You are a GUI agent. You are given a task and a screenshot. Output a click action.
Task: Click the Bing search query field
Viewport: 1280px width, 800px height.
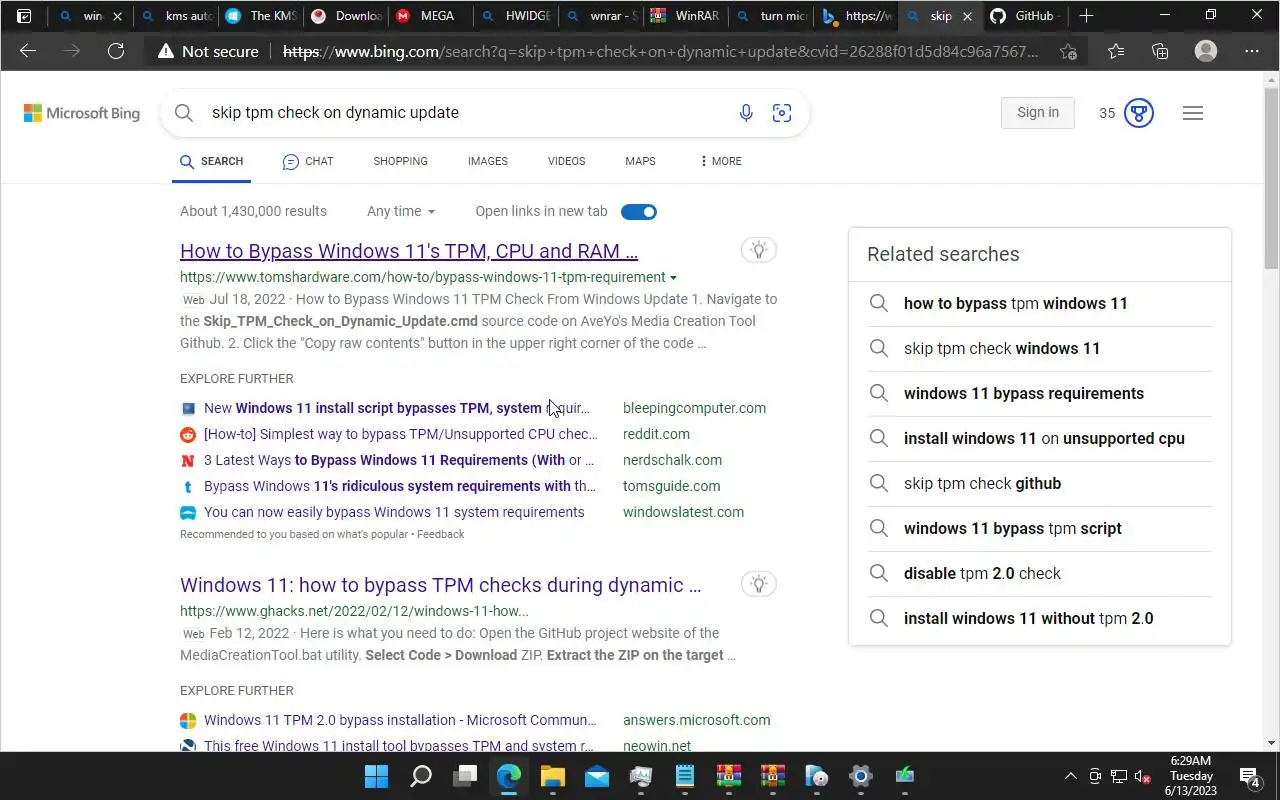[x=465, y=113]
